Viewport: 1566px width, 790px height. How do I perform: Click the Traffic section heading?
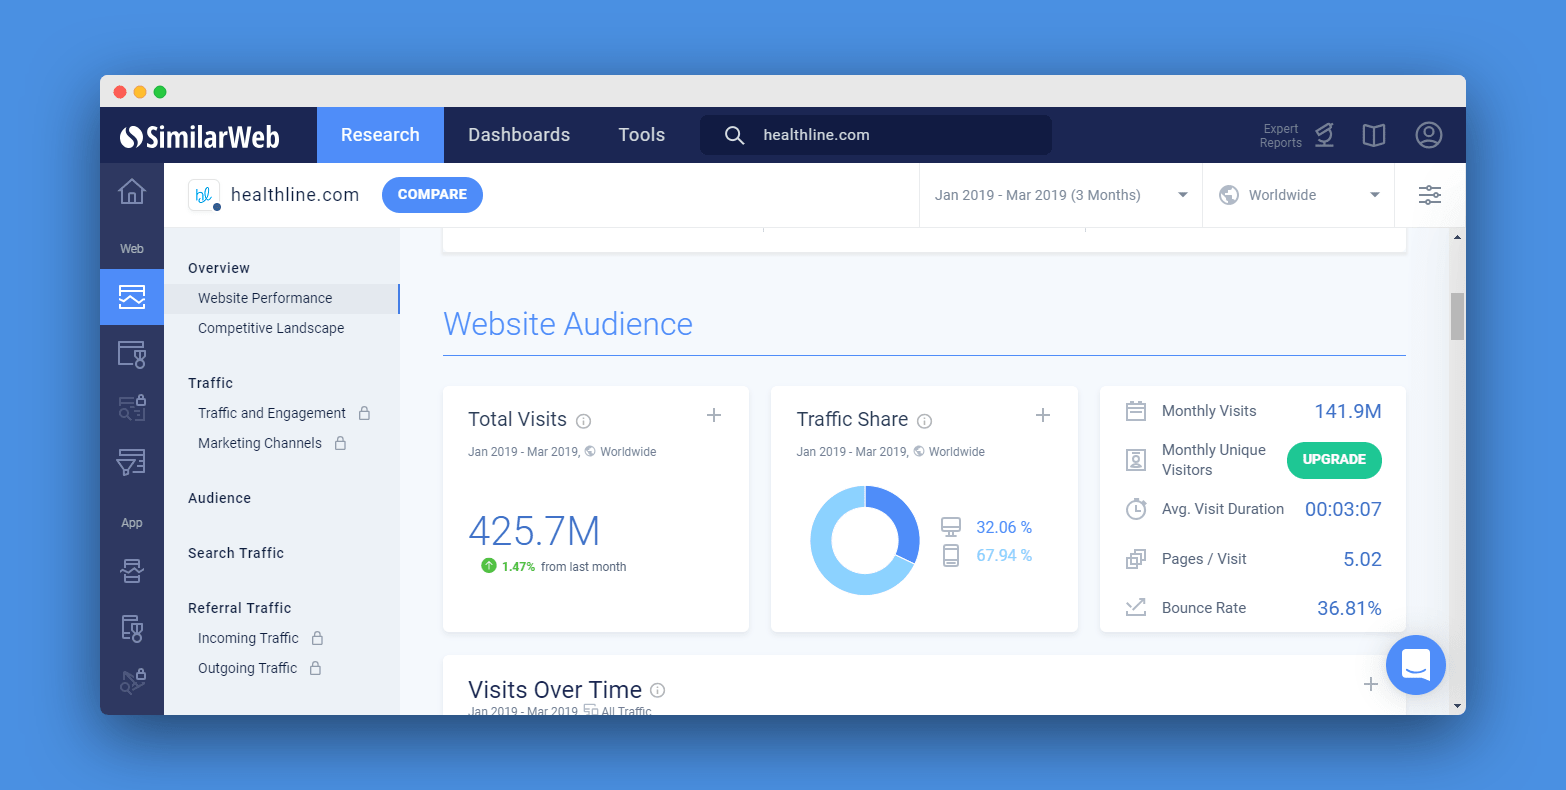coord(210,383)
